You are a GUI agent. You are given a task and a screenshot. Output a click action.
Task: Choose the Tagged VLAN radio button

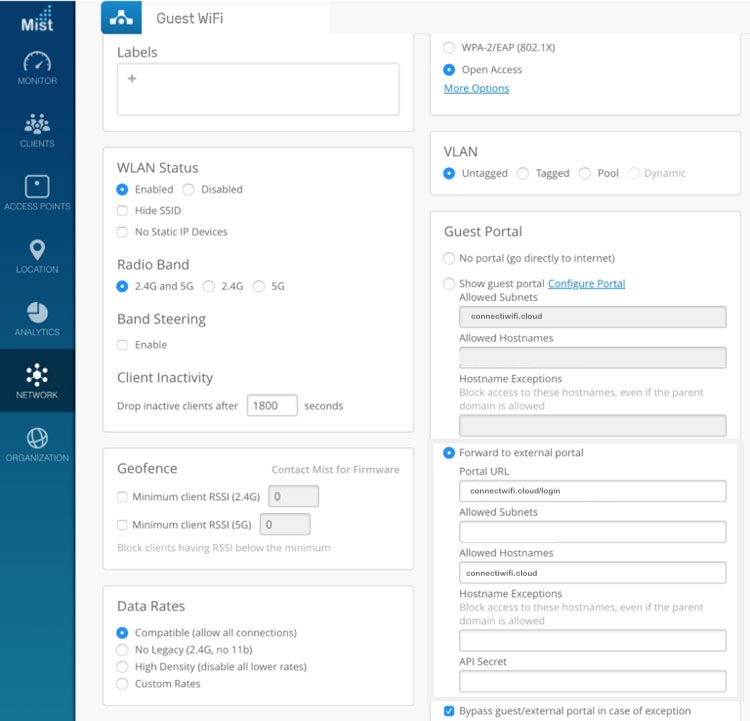[523, 173]
